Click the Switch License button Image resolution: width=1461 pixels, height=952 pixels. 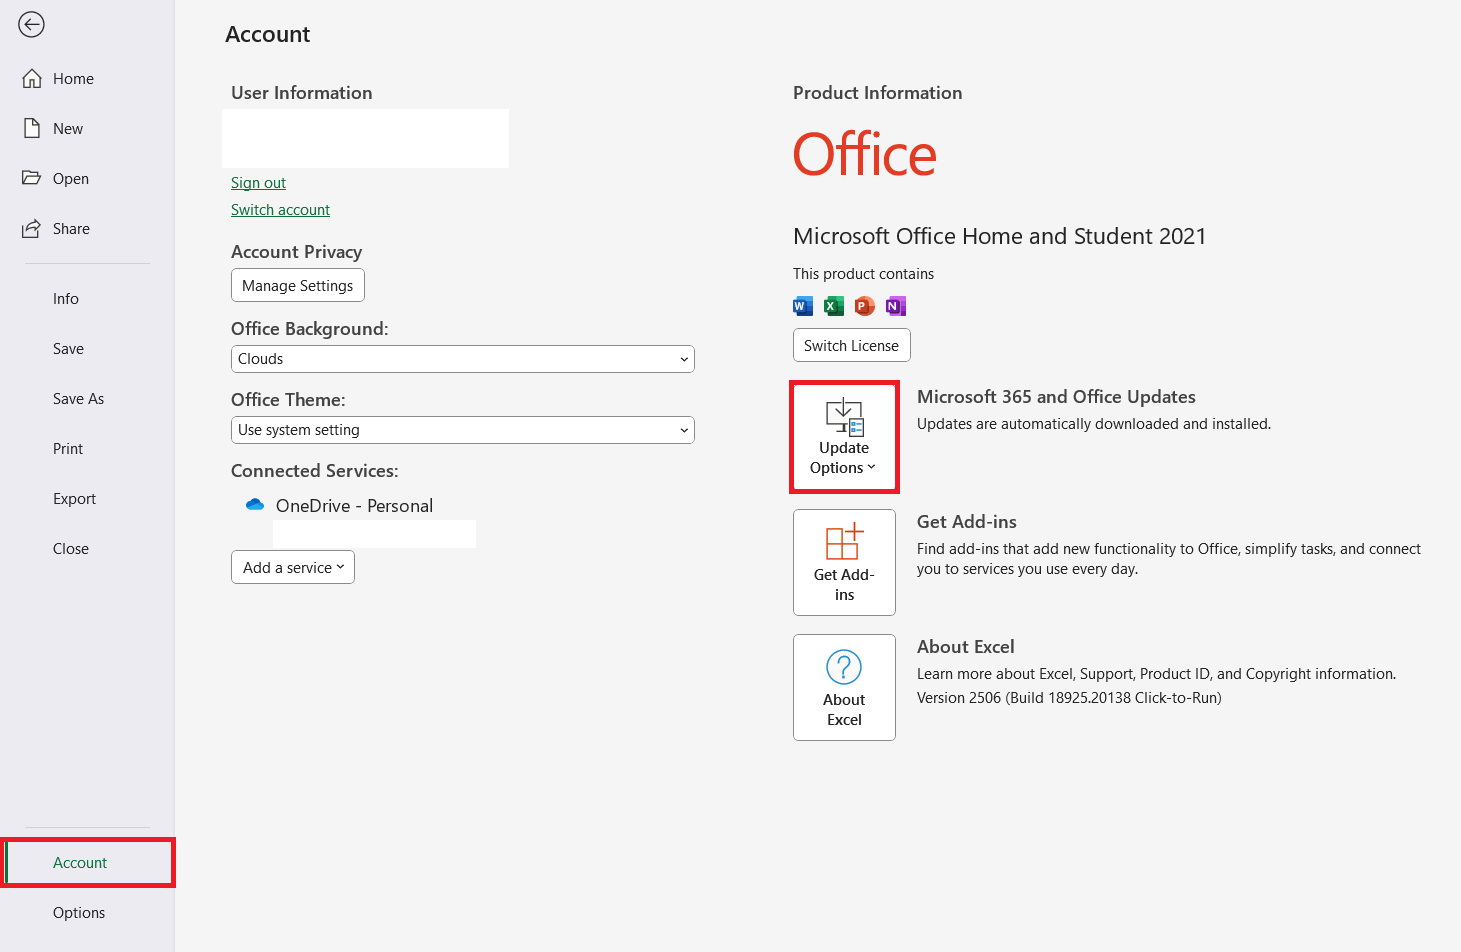tap(852, 345)
